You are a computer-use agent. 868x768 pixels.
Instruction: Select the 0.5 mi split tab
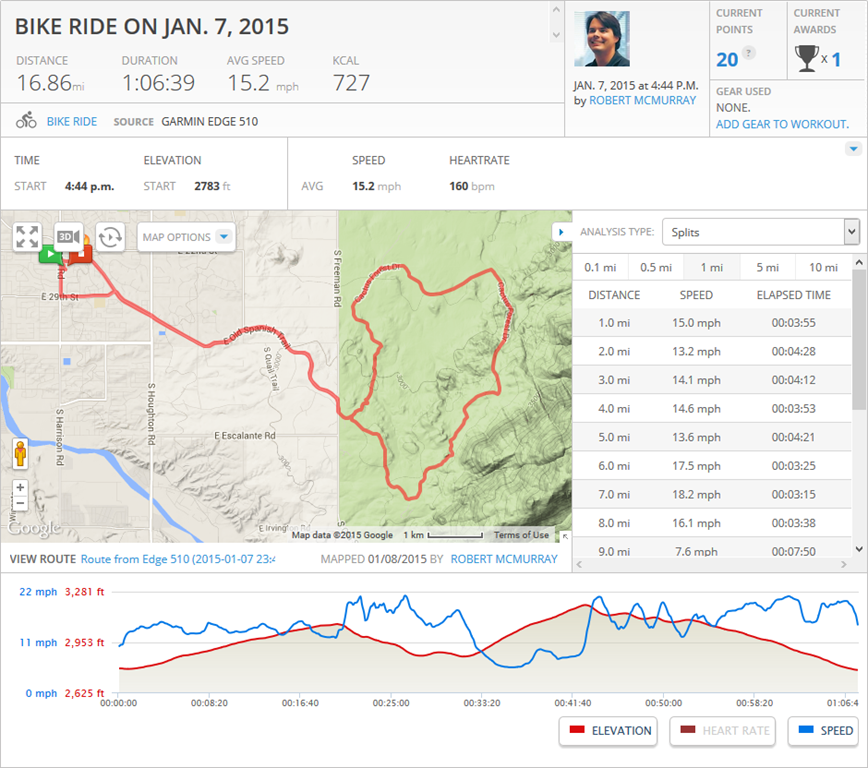point(655,267)
